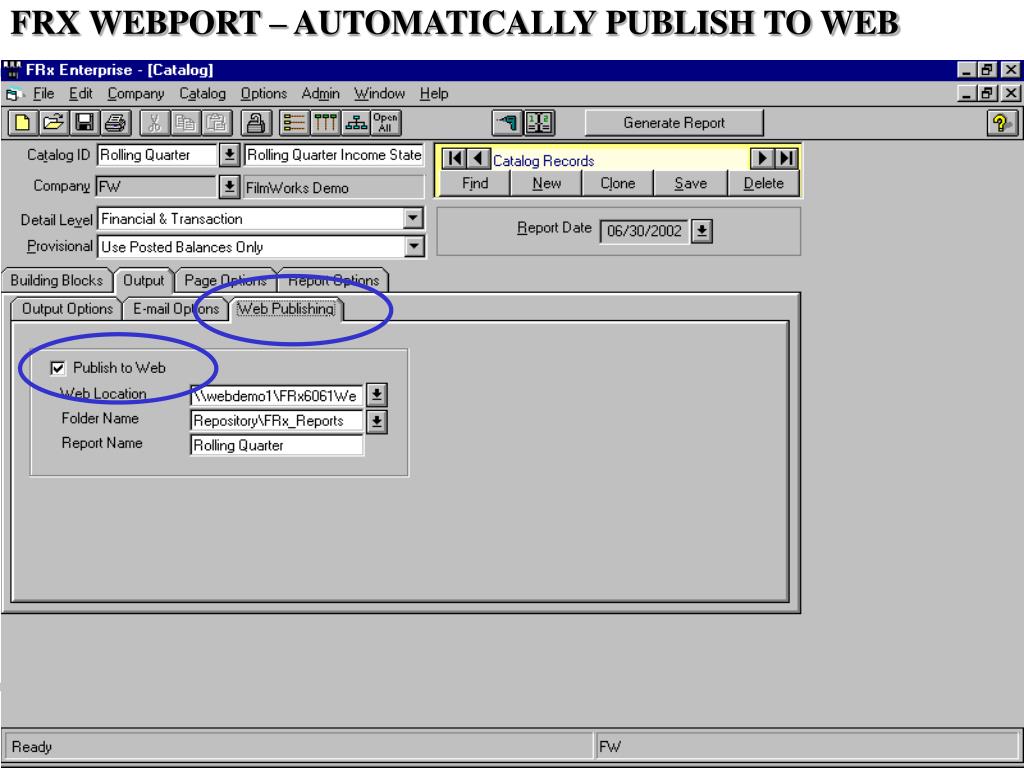Open the File menu
The height and width of the screenshot is (768, 1024).
43,94
